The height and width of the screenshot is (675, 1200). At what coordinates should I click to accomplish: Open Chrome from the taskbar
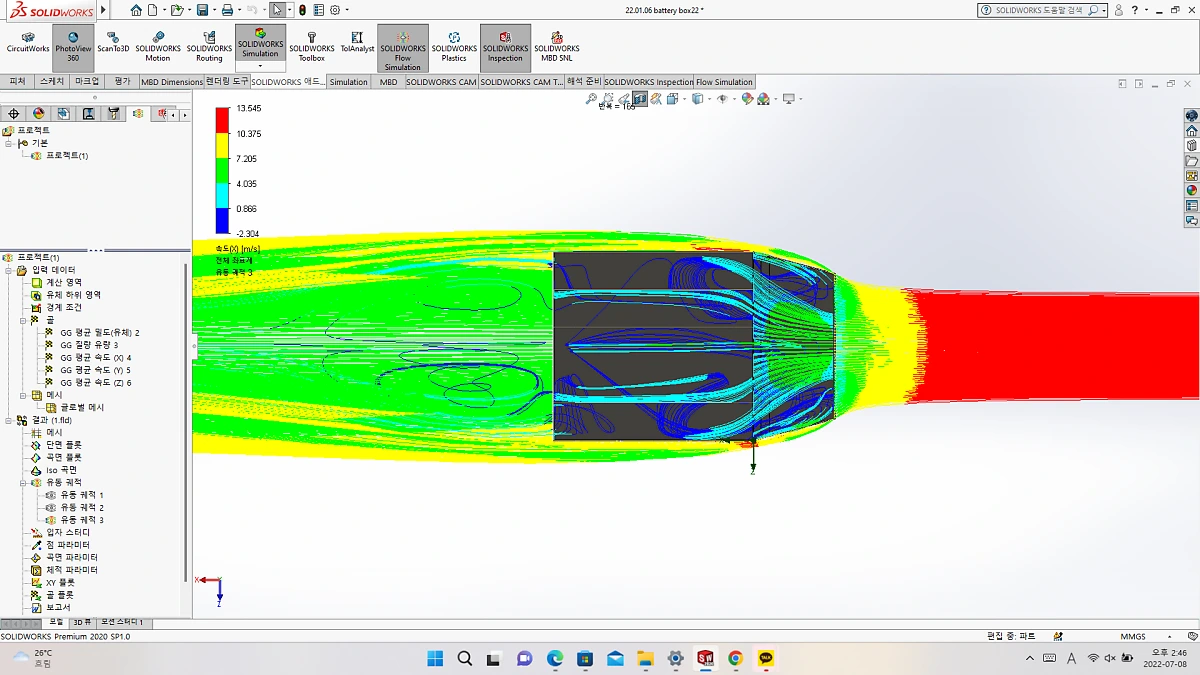click(735, 658)
